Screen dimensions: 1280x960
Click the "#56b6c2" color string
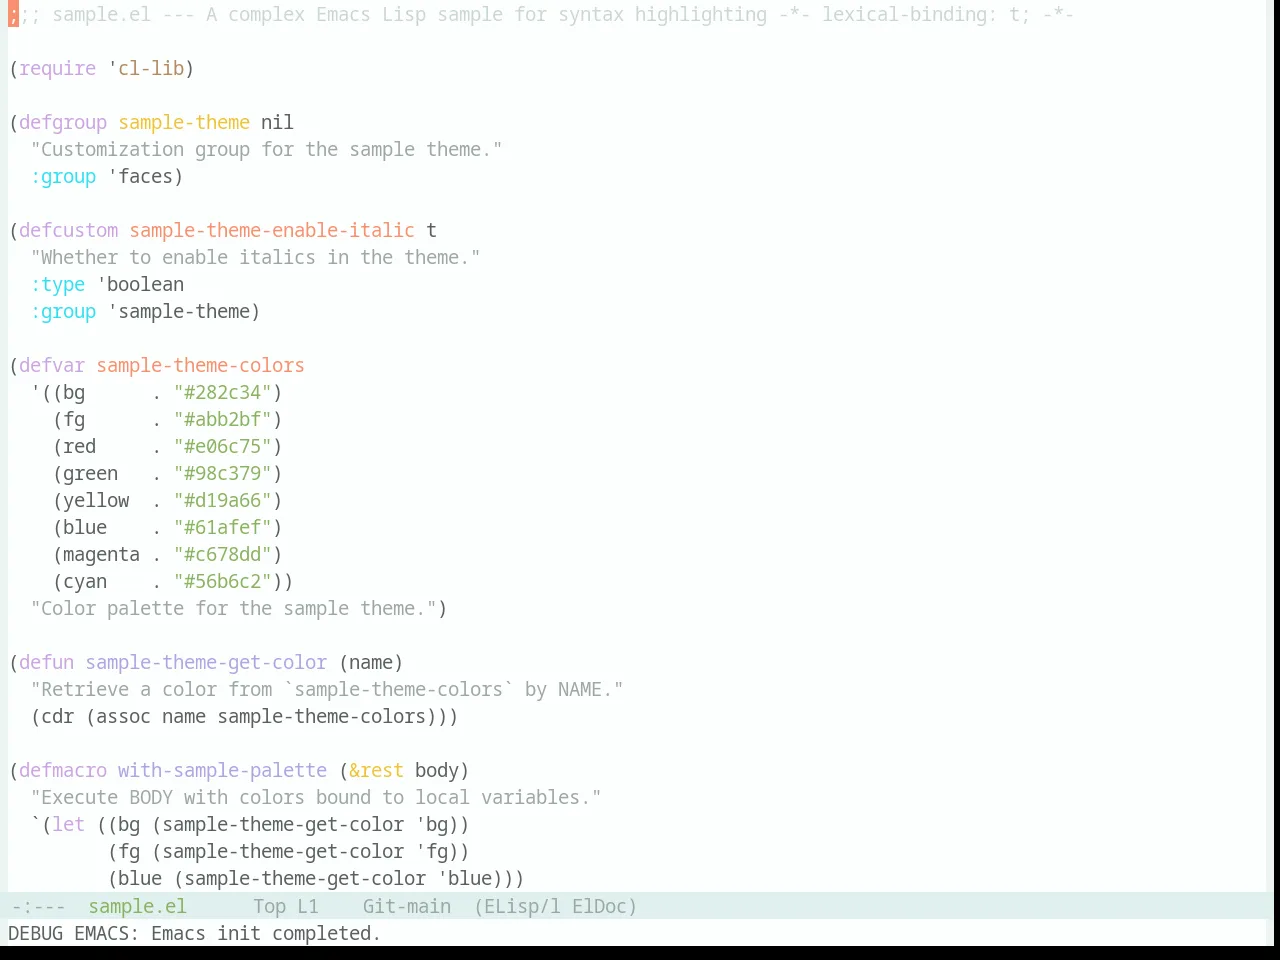tap(223, 581)
